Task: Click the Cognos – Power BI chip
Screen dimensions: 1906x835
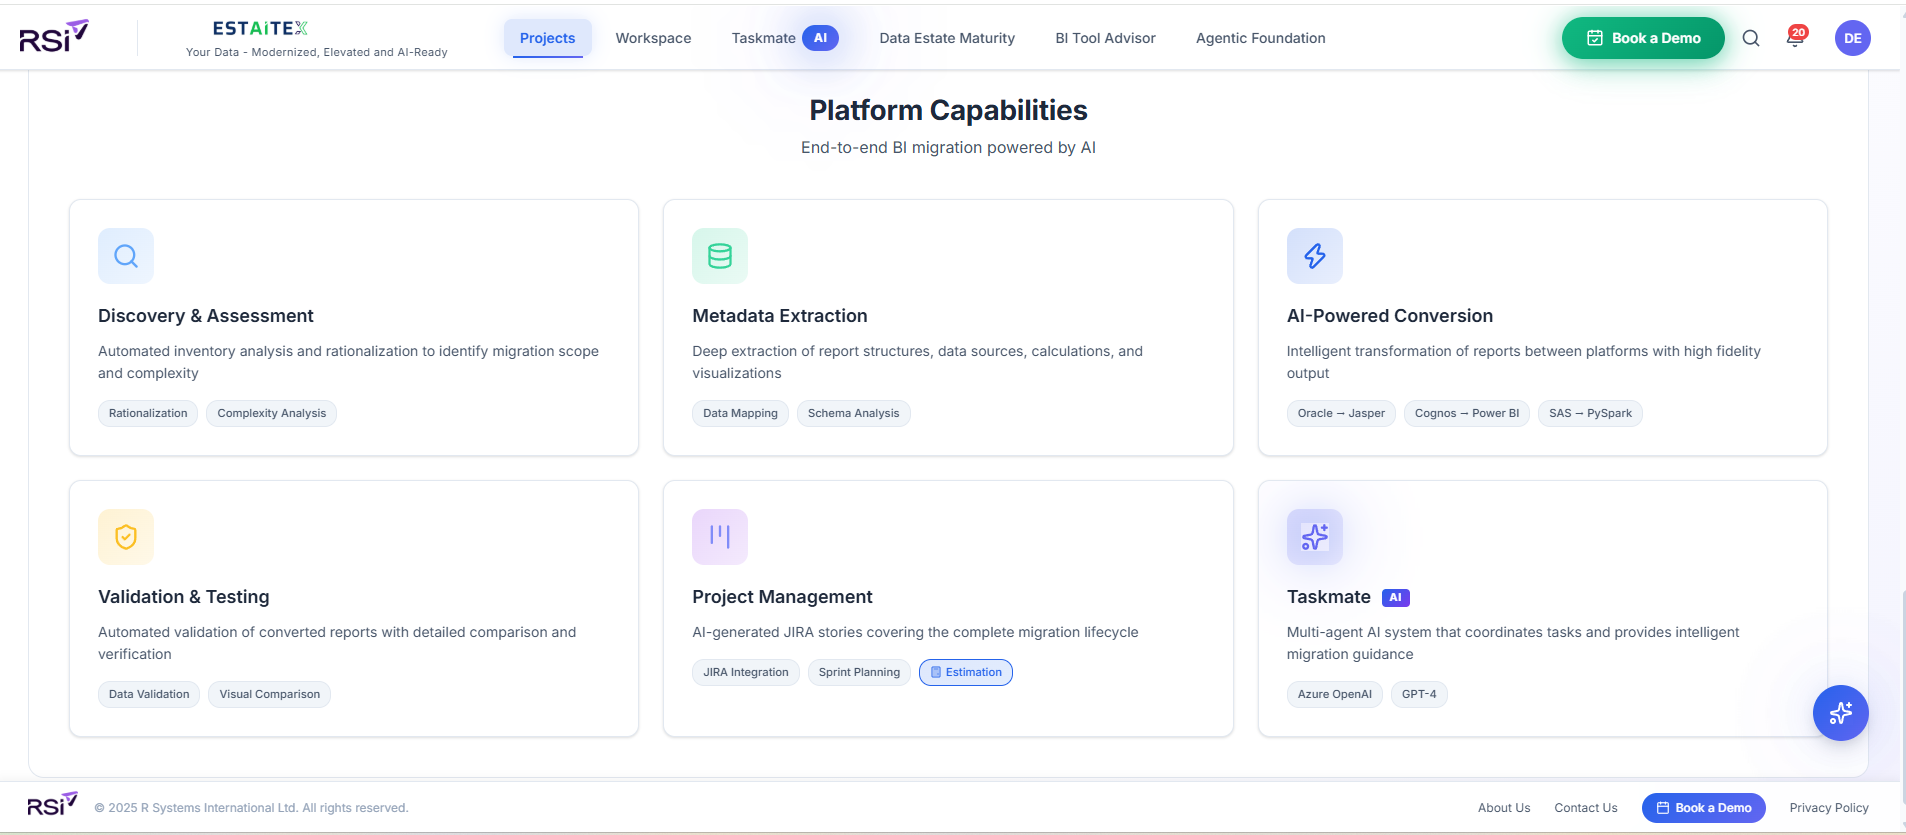Action: (1467, 413)
